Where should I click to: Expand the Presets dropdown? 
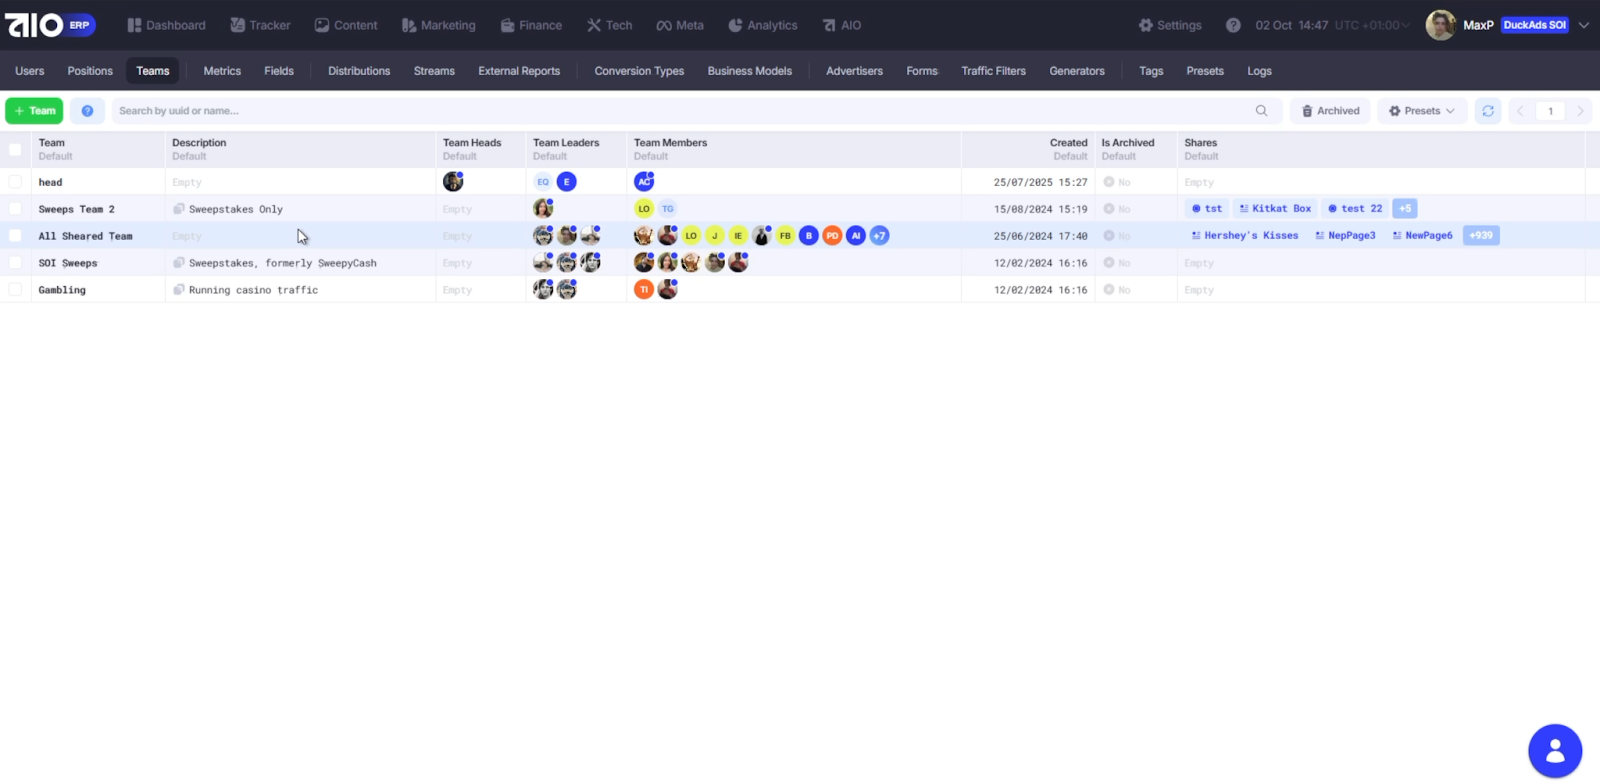[1421, 111]
